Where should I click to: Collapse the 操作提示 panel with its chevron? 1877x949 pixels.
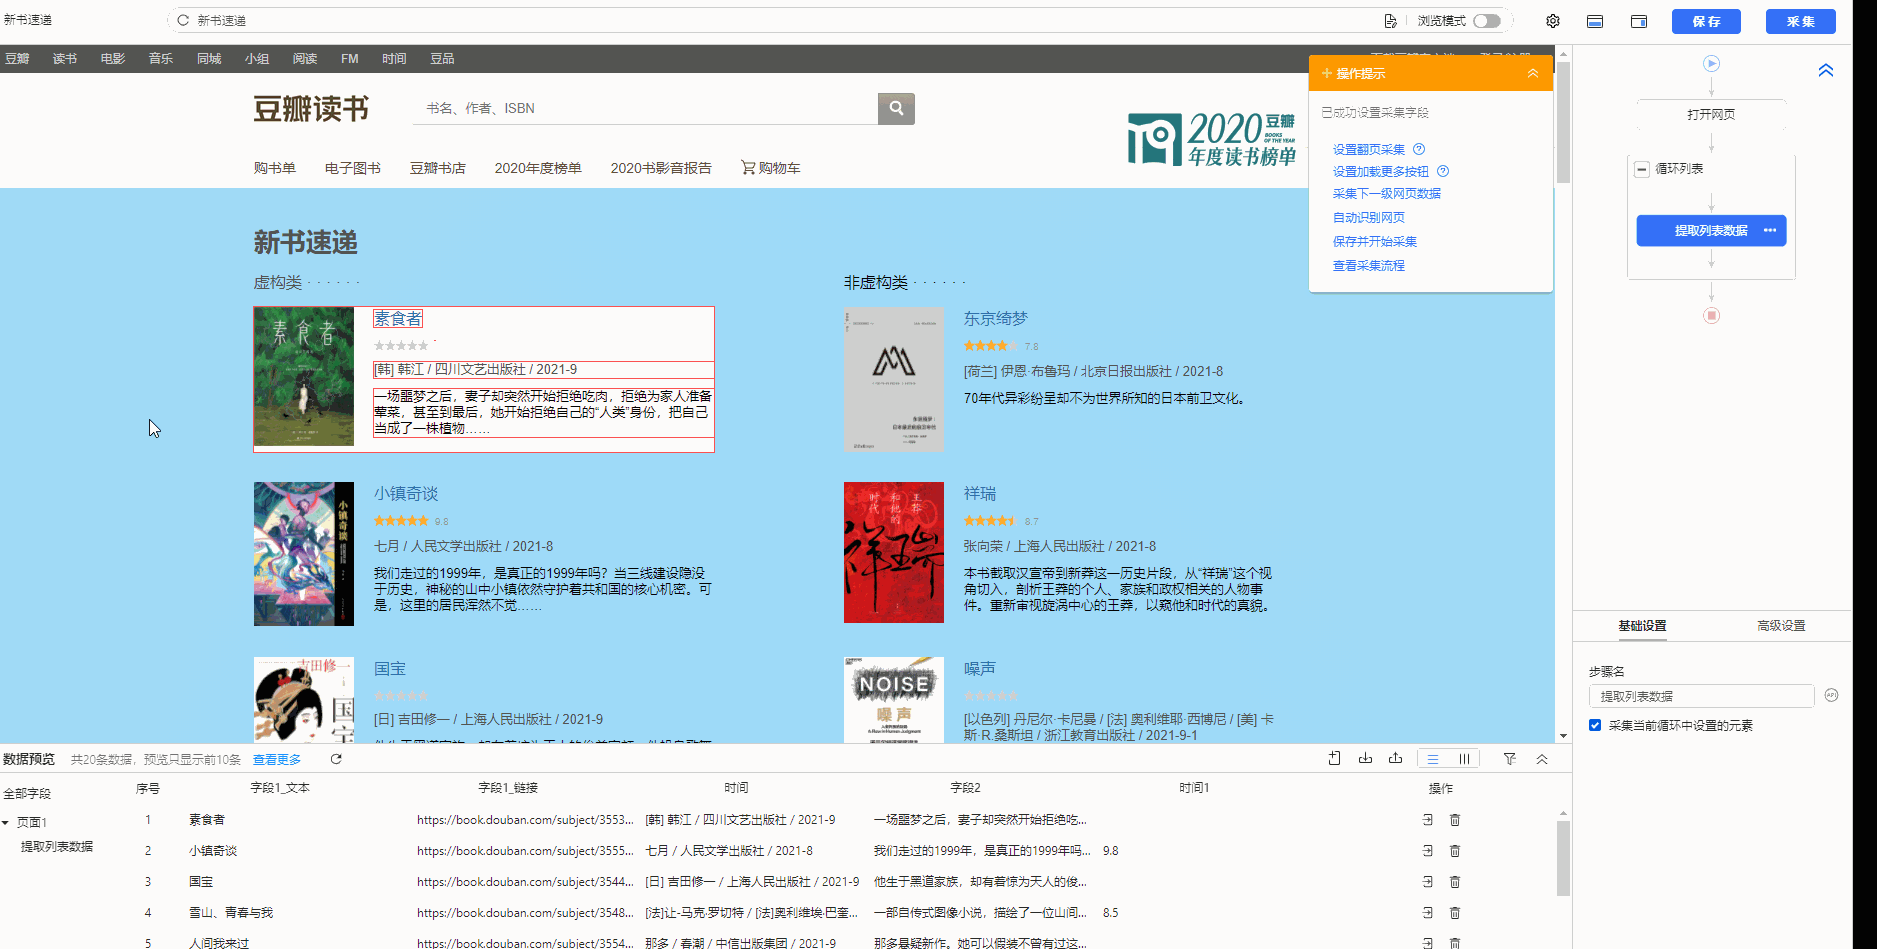[x=1532, y=73]
